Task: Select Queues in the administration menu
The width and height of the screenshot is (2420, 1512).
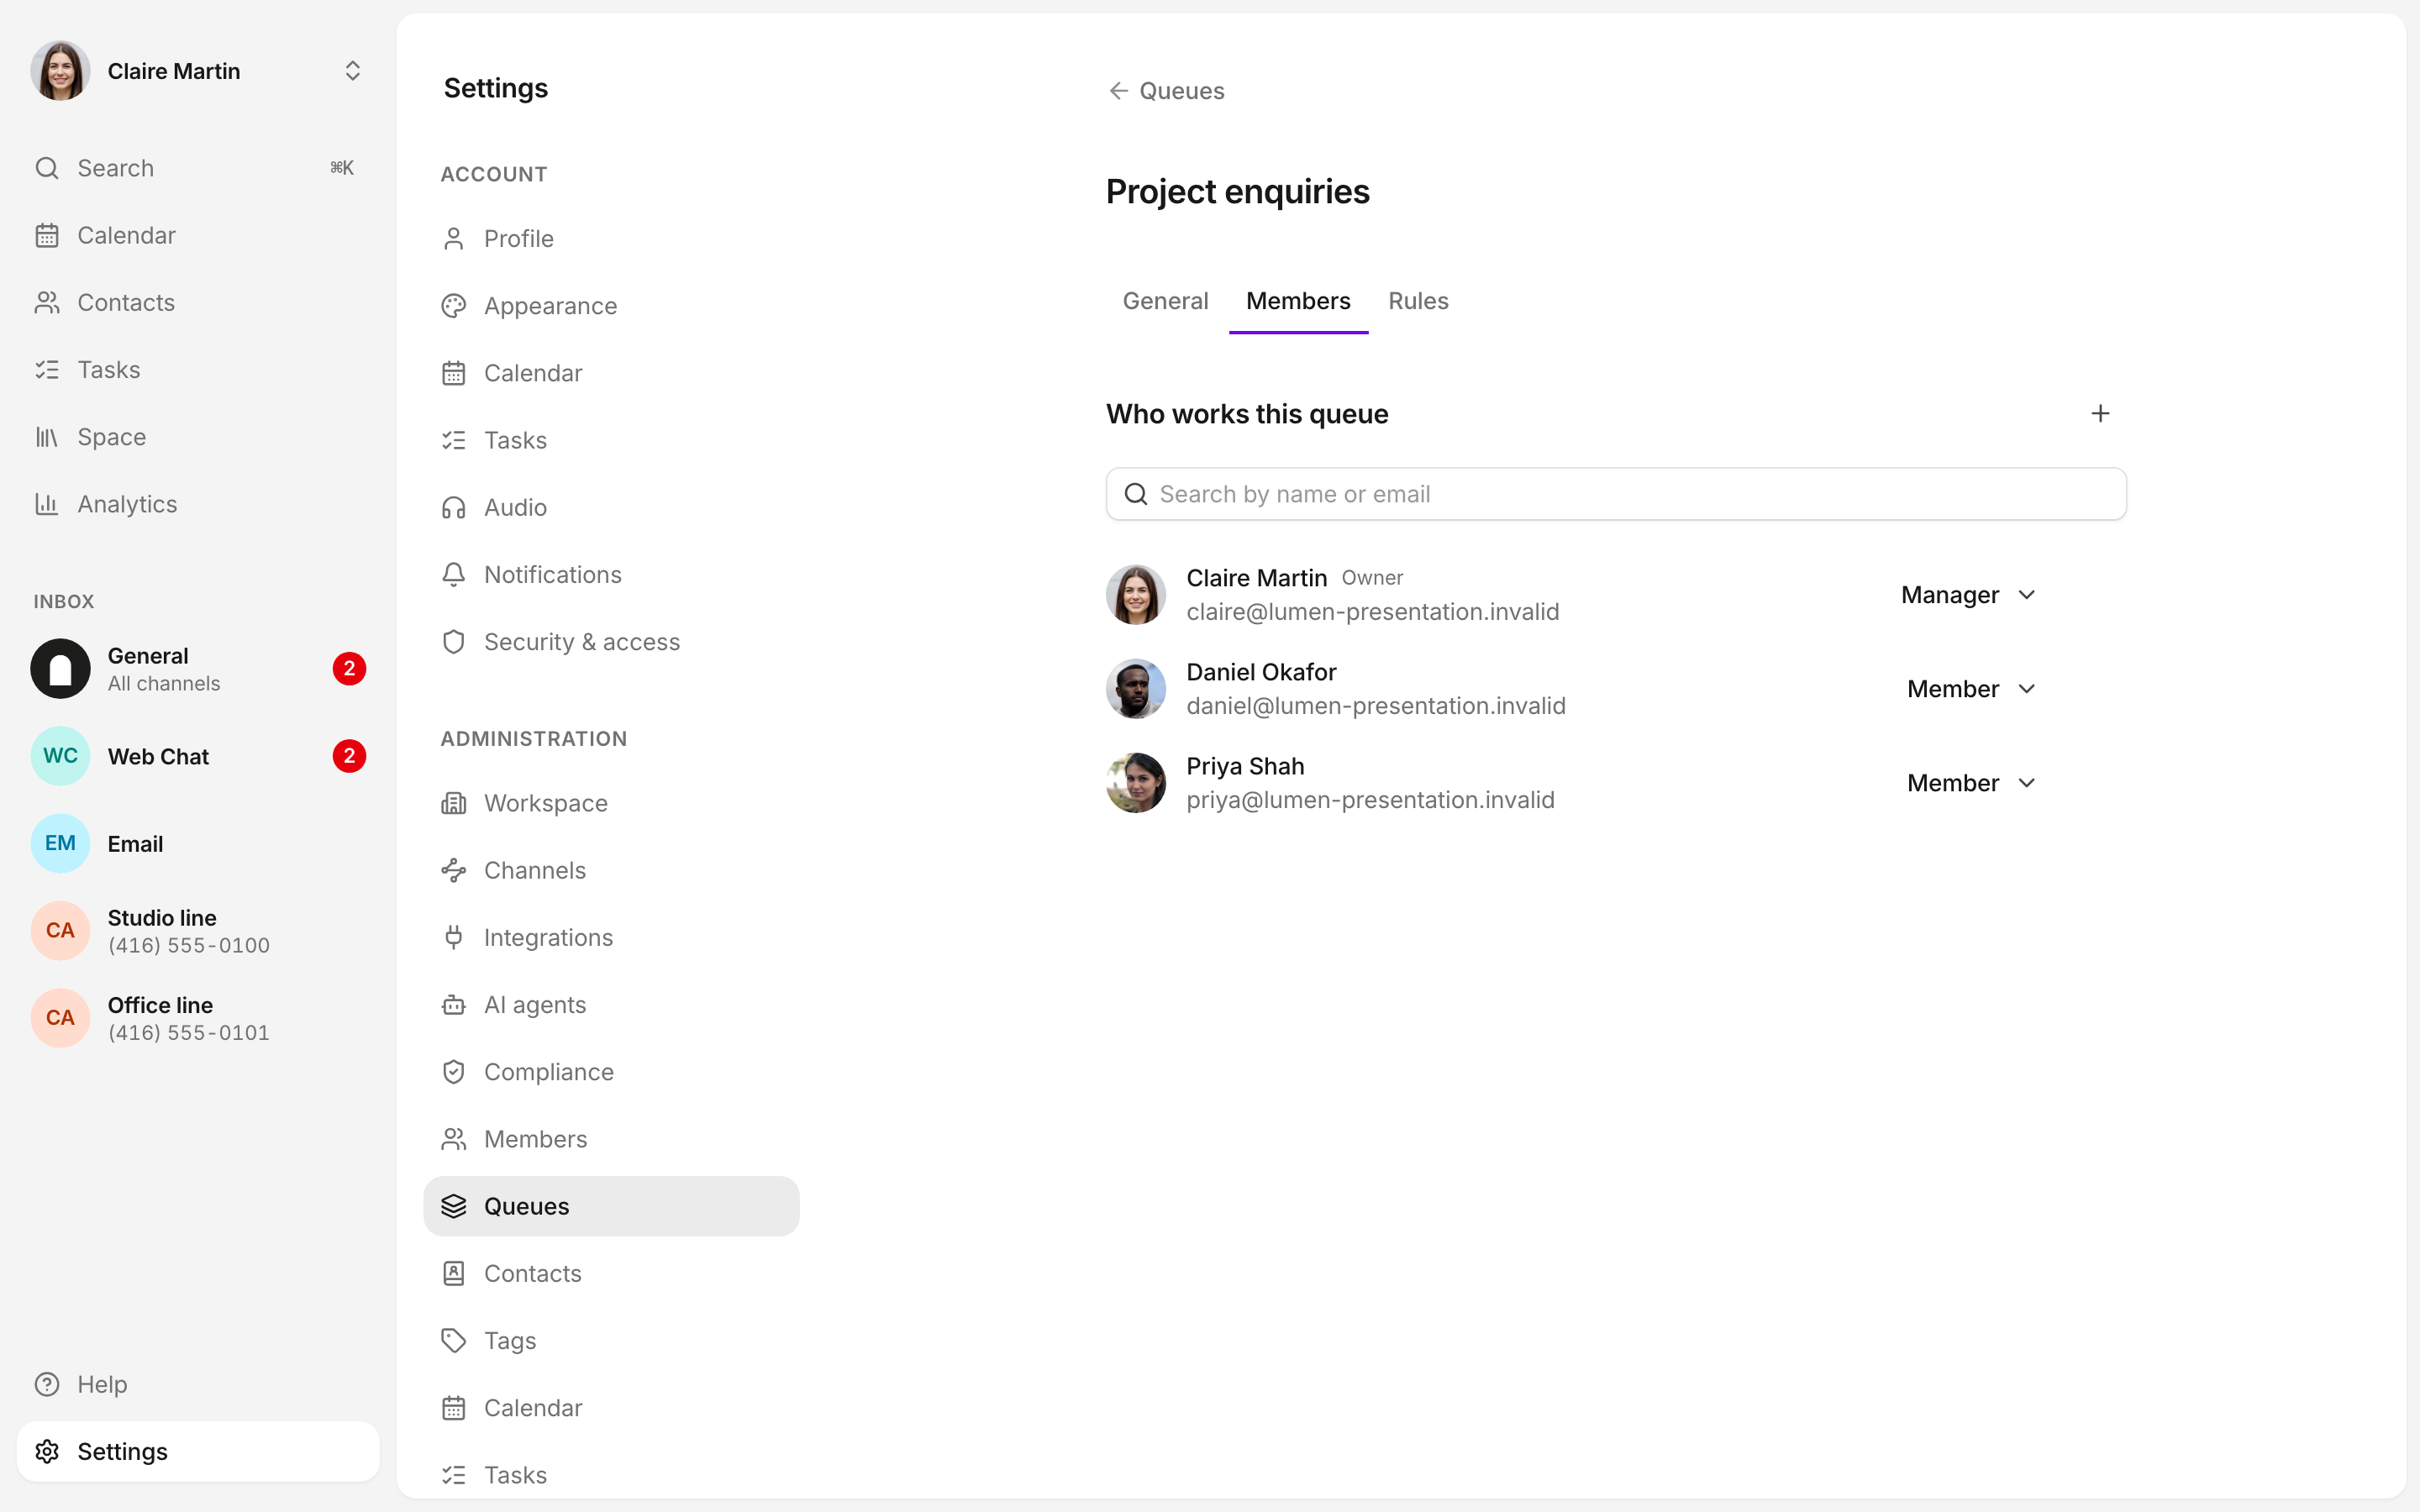Action: 611,1206
